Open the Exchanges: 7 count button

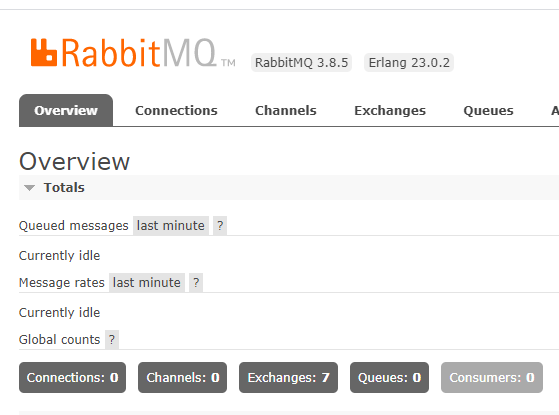288,378
